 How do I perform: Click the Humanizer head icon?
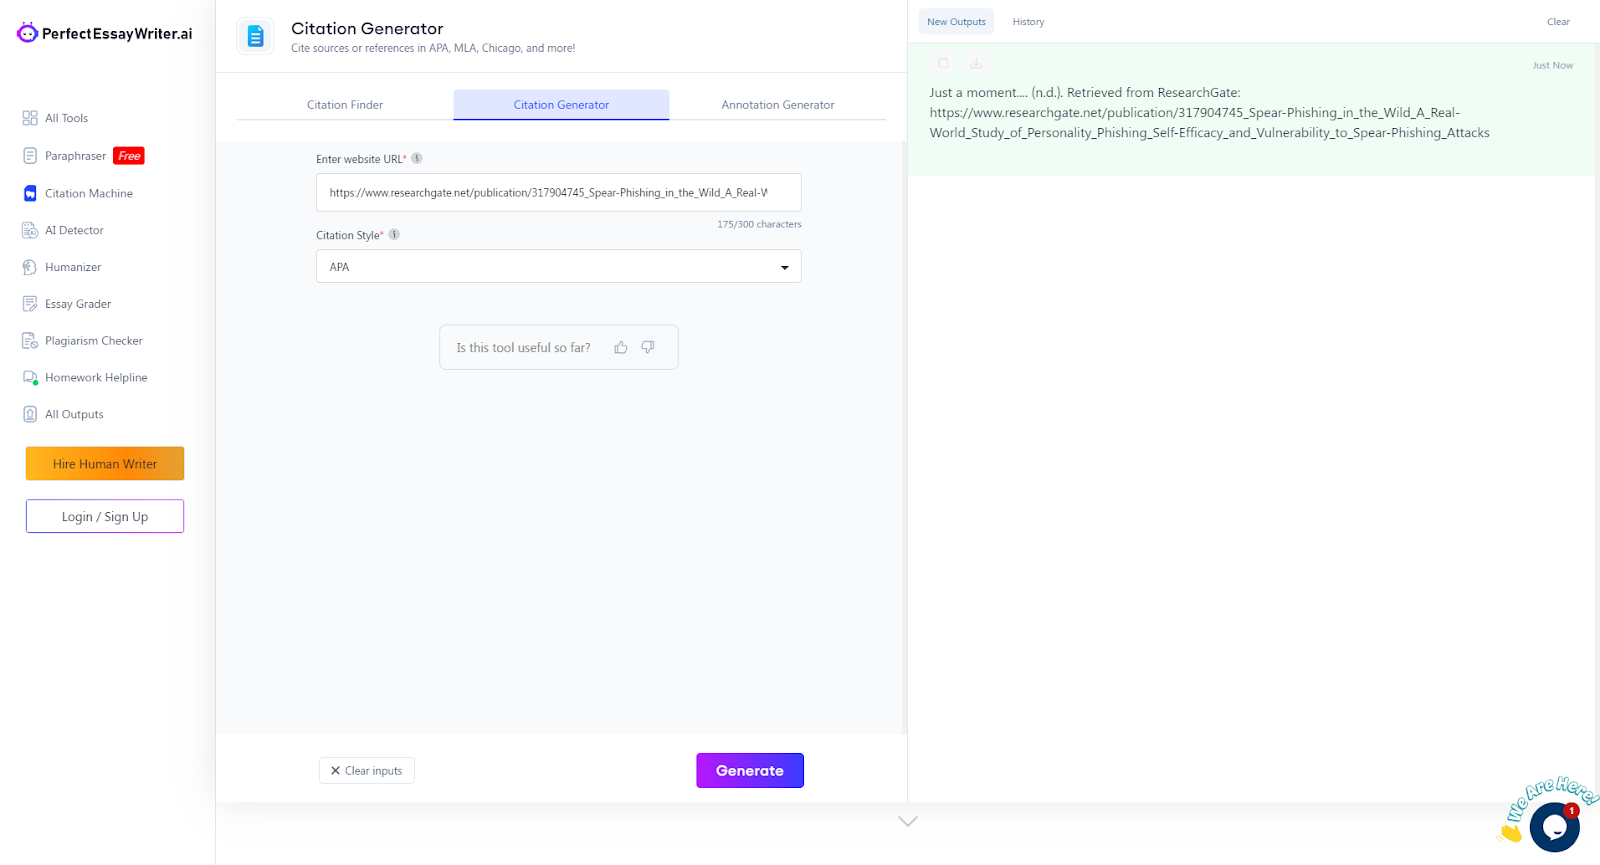(x=30, y=267)
